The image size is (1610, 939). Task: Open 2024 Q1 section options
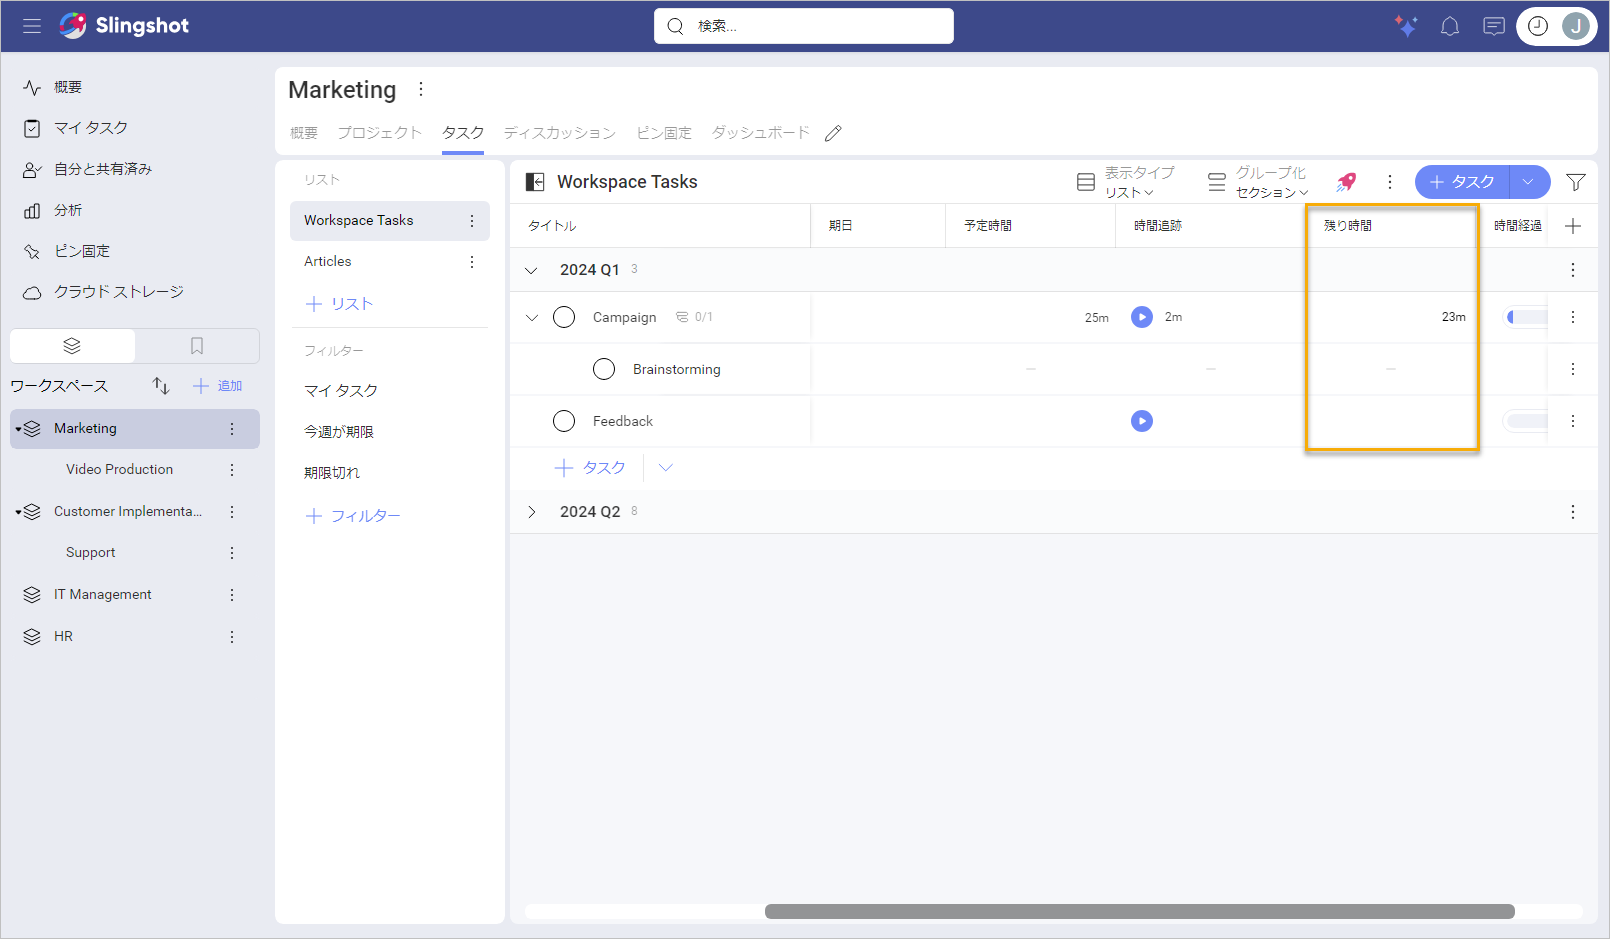click(x=1573, y=270)
